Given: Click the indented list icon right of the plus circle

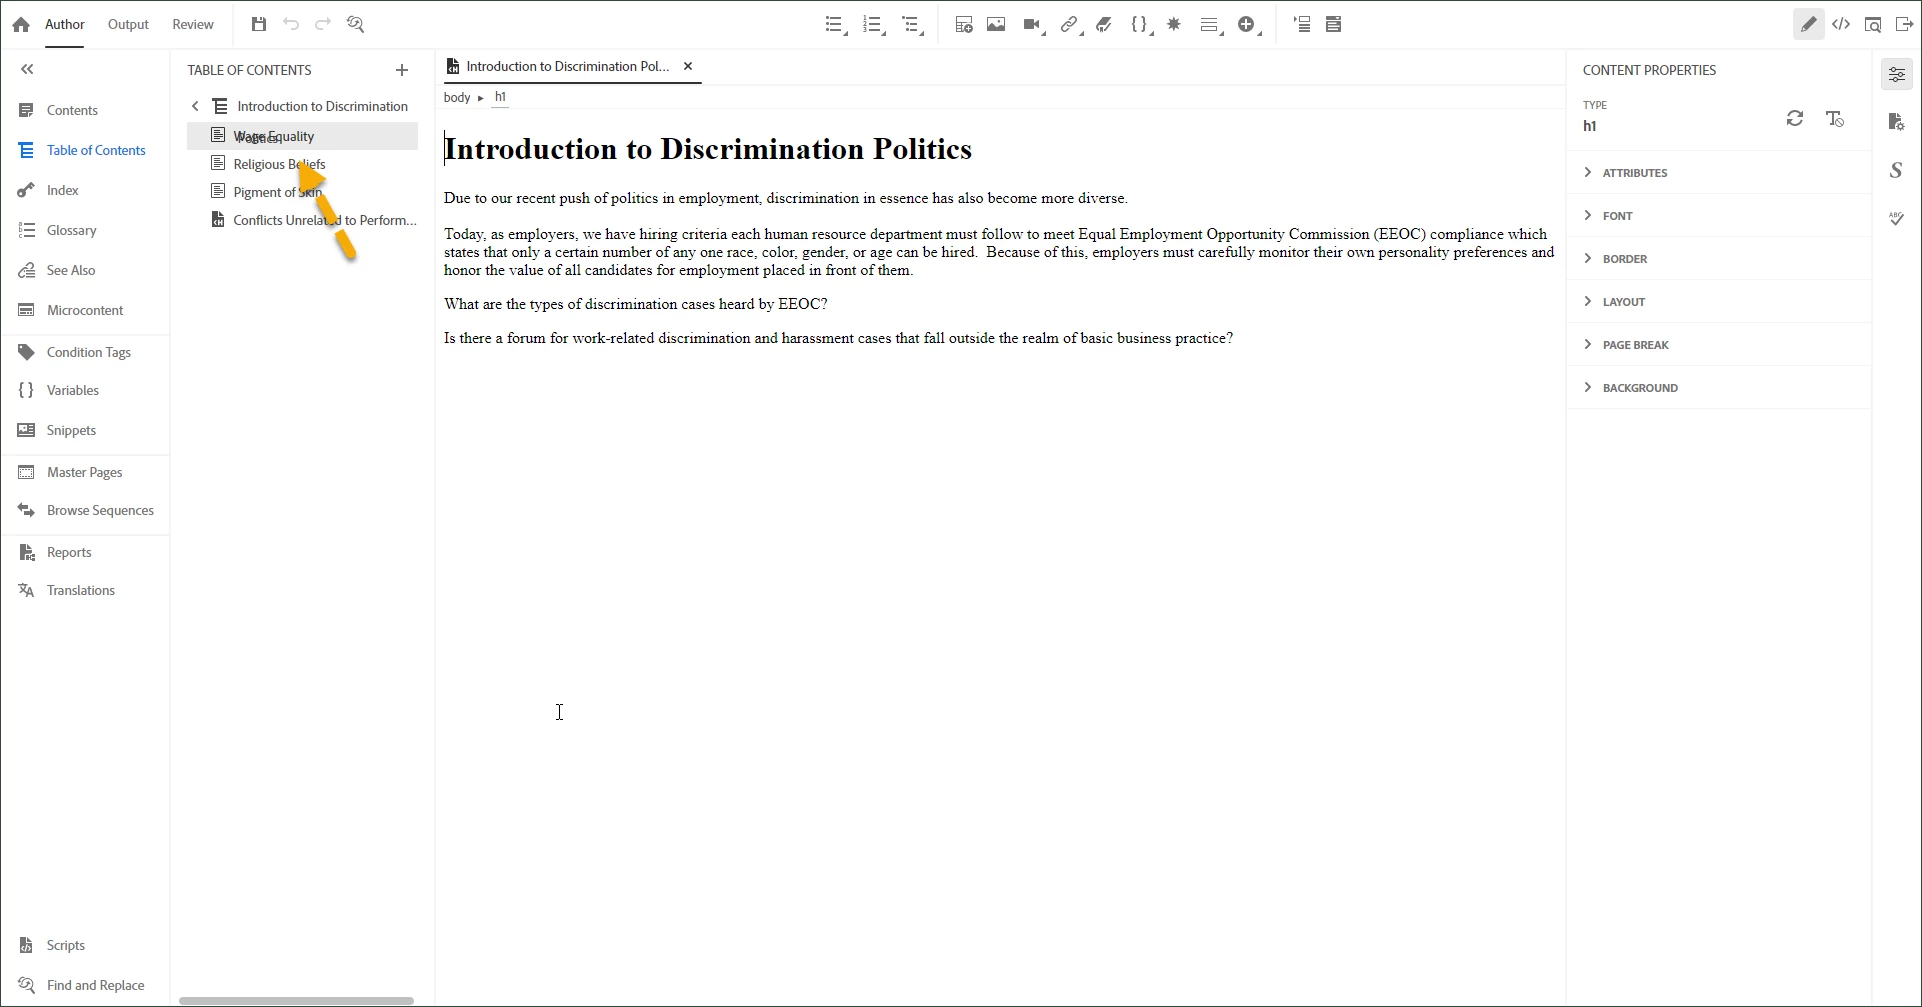Looking at the screenshot, I should click(1302, 25).
